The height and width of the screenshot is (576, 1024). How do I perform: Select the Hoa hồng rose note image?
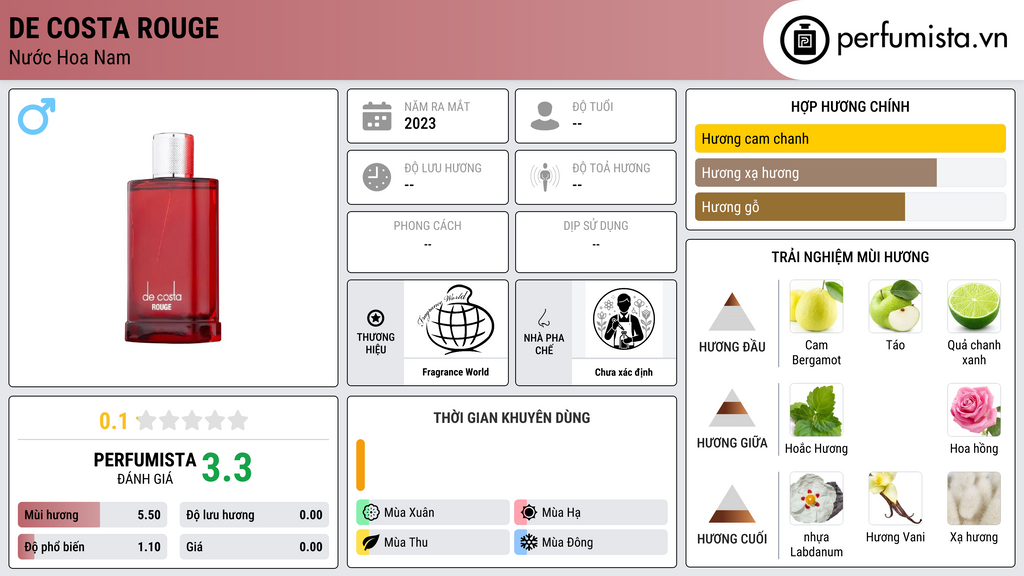pos(974,410)
